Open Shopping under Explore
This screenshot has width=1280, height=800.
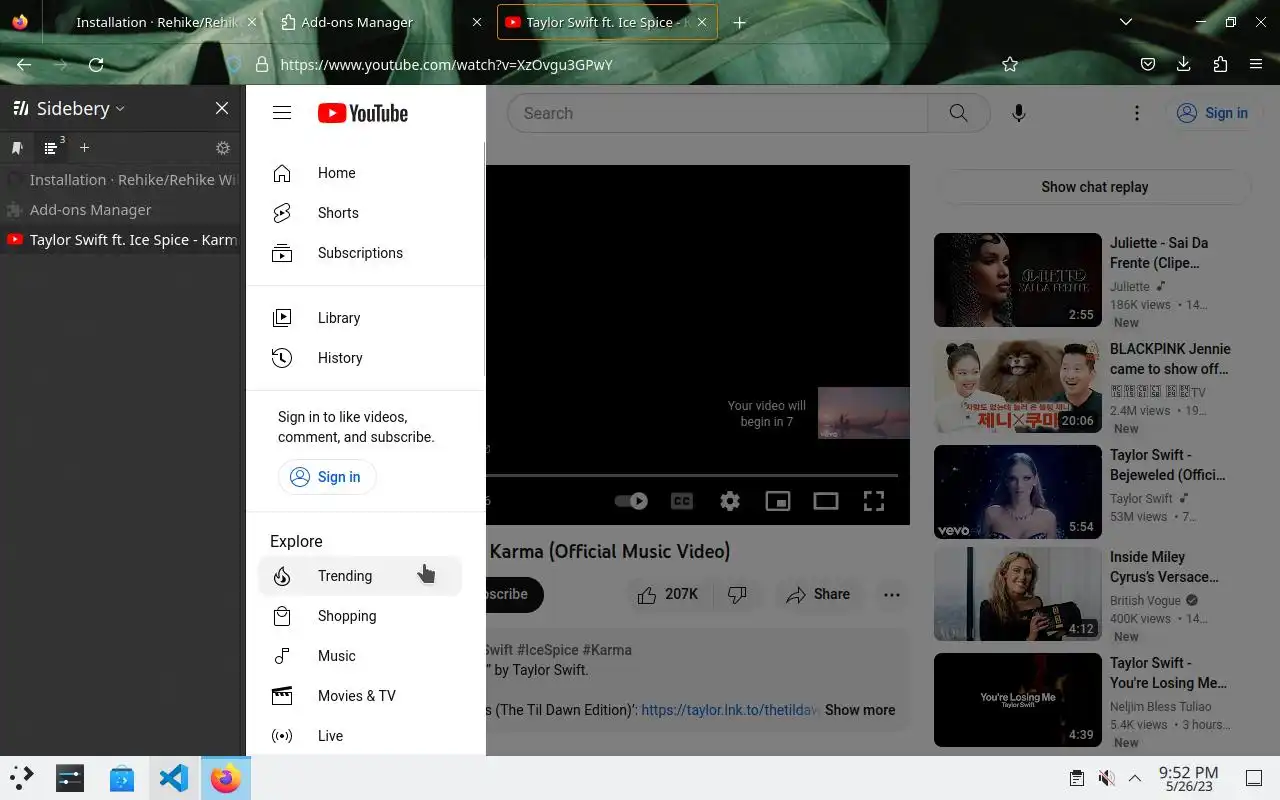point(360,616)
